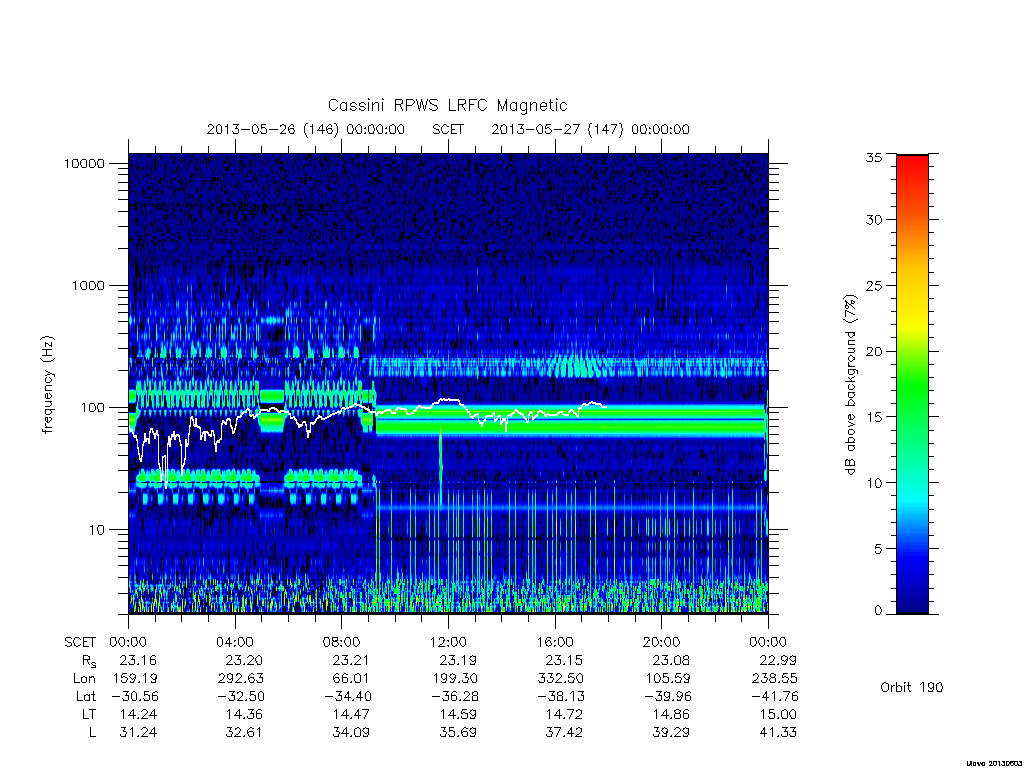Screen dimensions: 1024x768
Task: Click the start date "2013-05-26 (146) 00:00:00"
Action: pos(306,129)
